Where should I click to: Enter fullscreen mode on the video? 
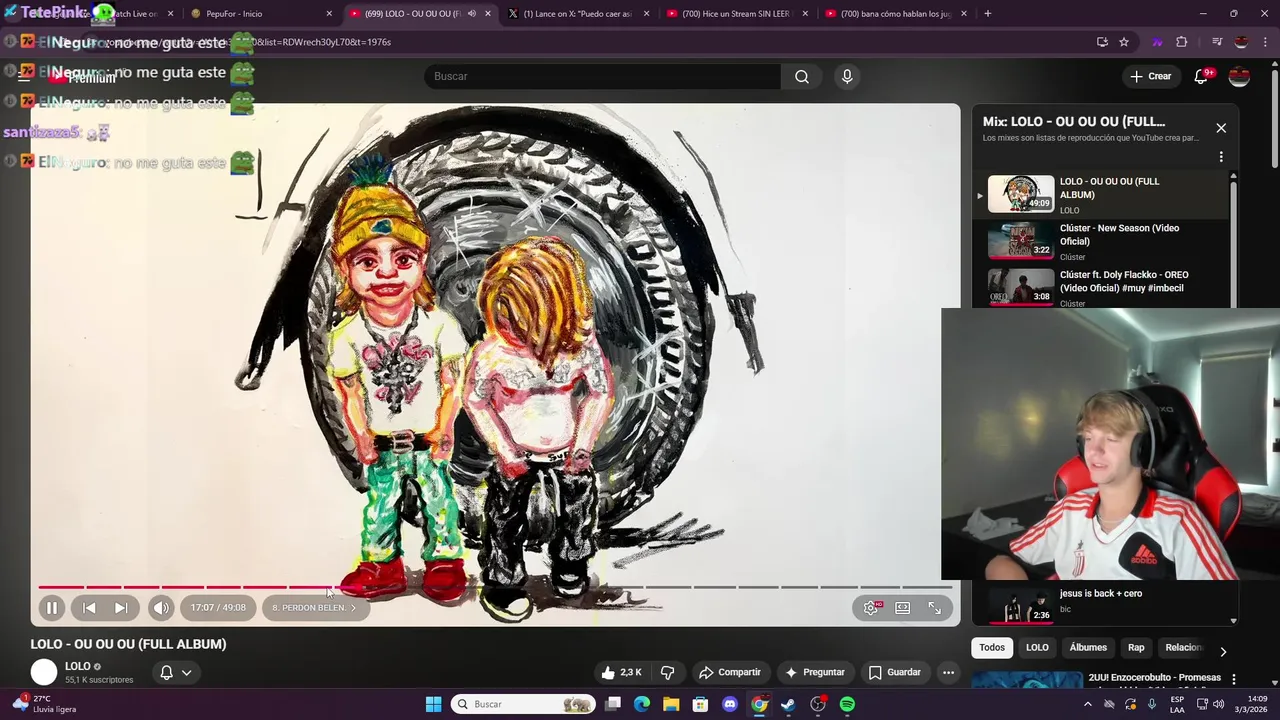pyautogui.click(x=934, y=607)
